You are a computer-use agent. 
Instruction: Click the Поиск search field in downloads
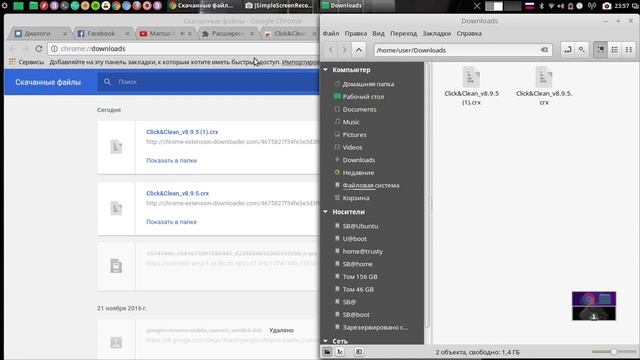click(208, 82)
